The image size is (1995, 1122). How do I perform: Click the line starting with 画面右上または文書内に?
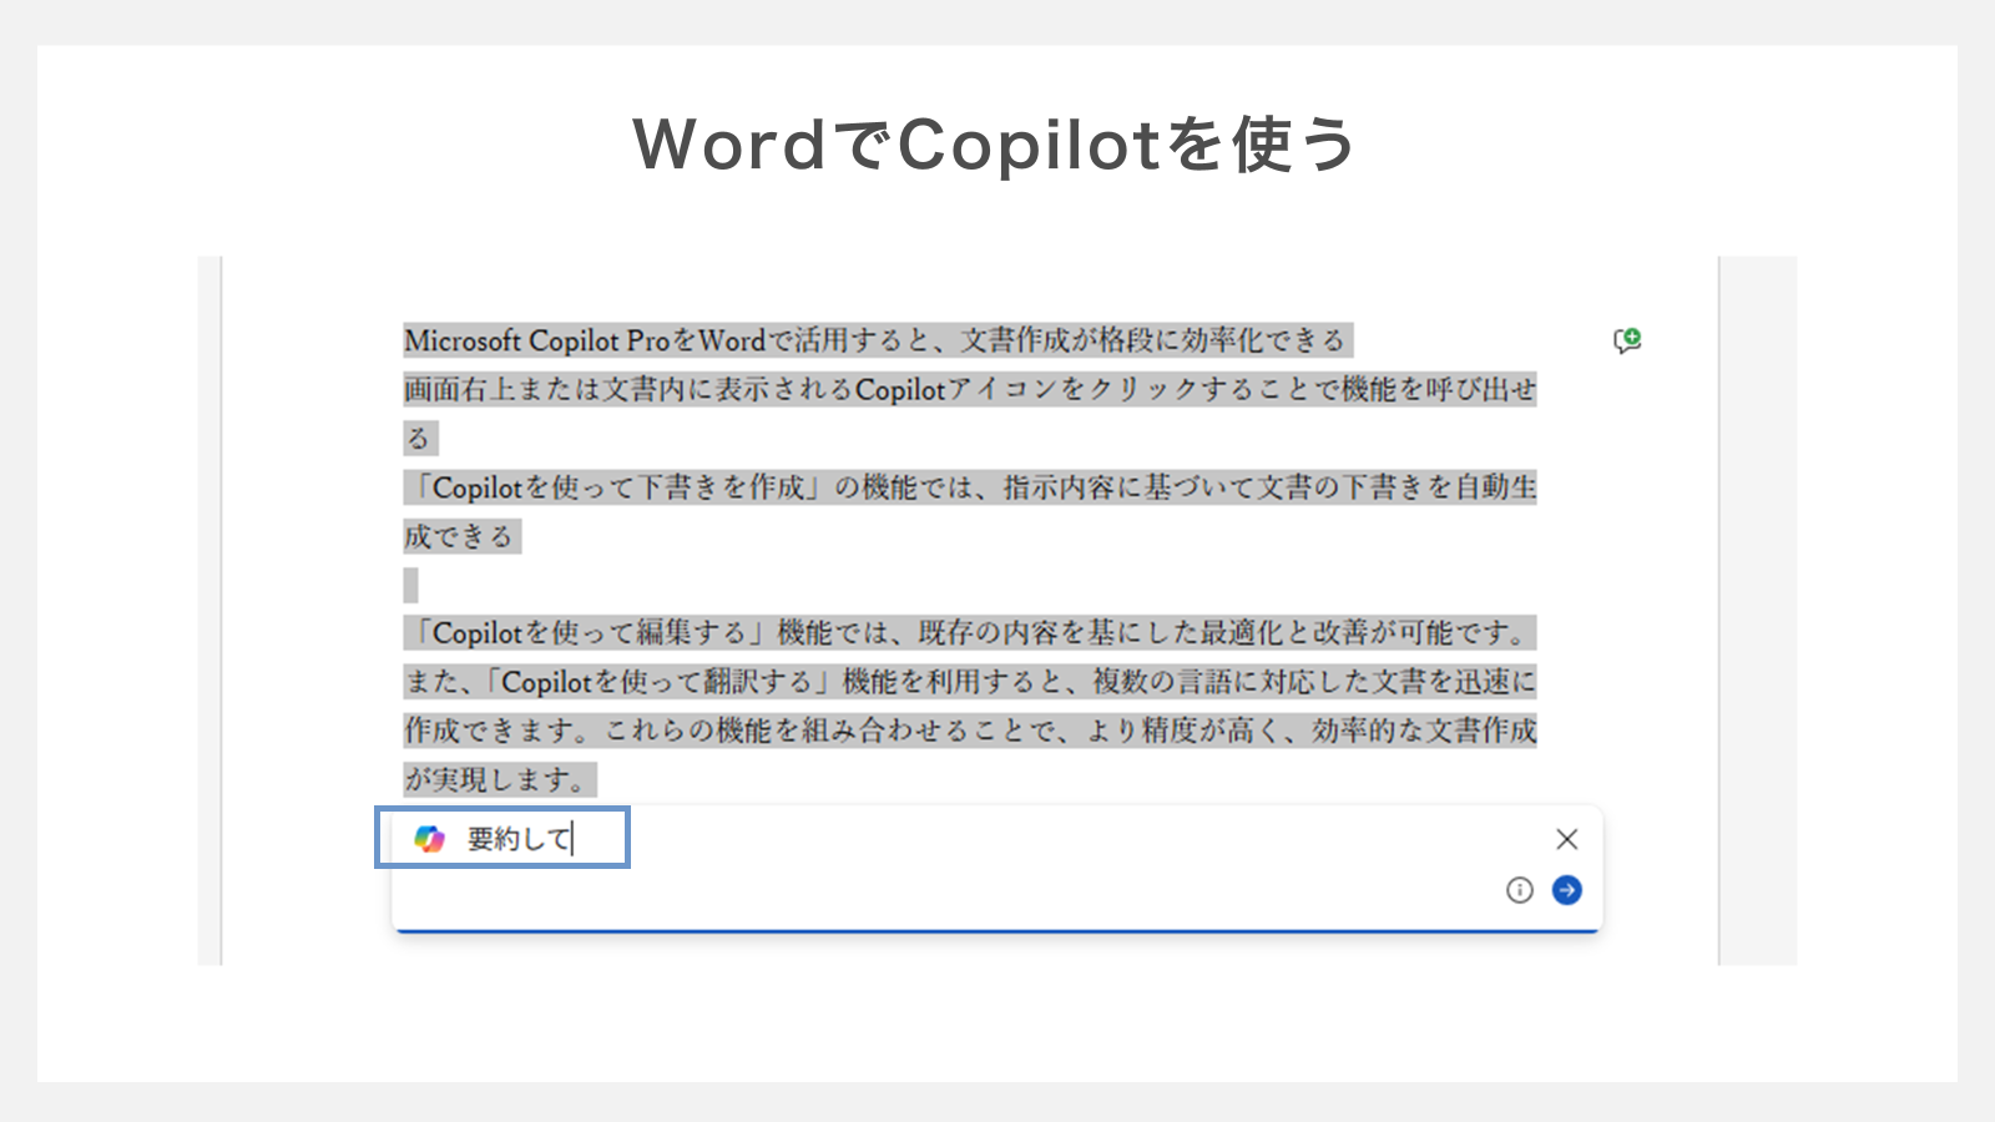click(970, 389)
